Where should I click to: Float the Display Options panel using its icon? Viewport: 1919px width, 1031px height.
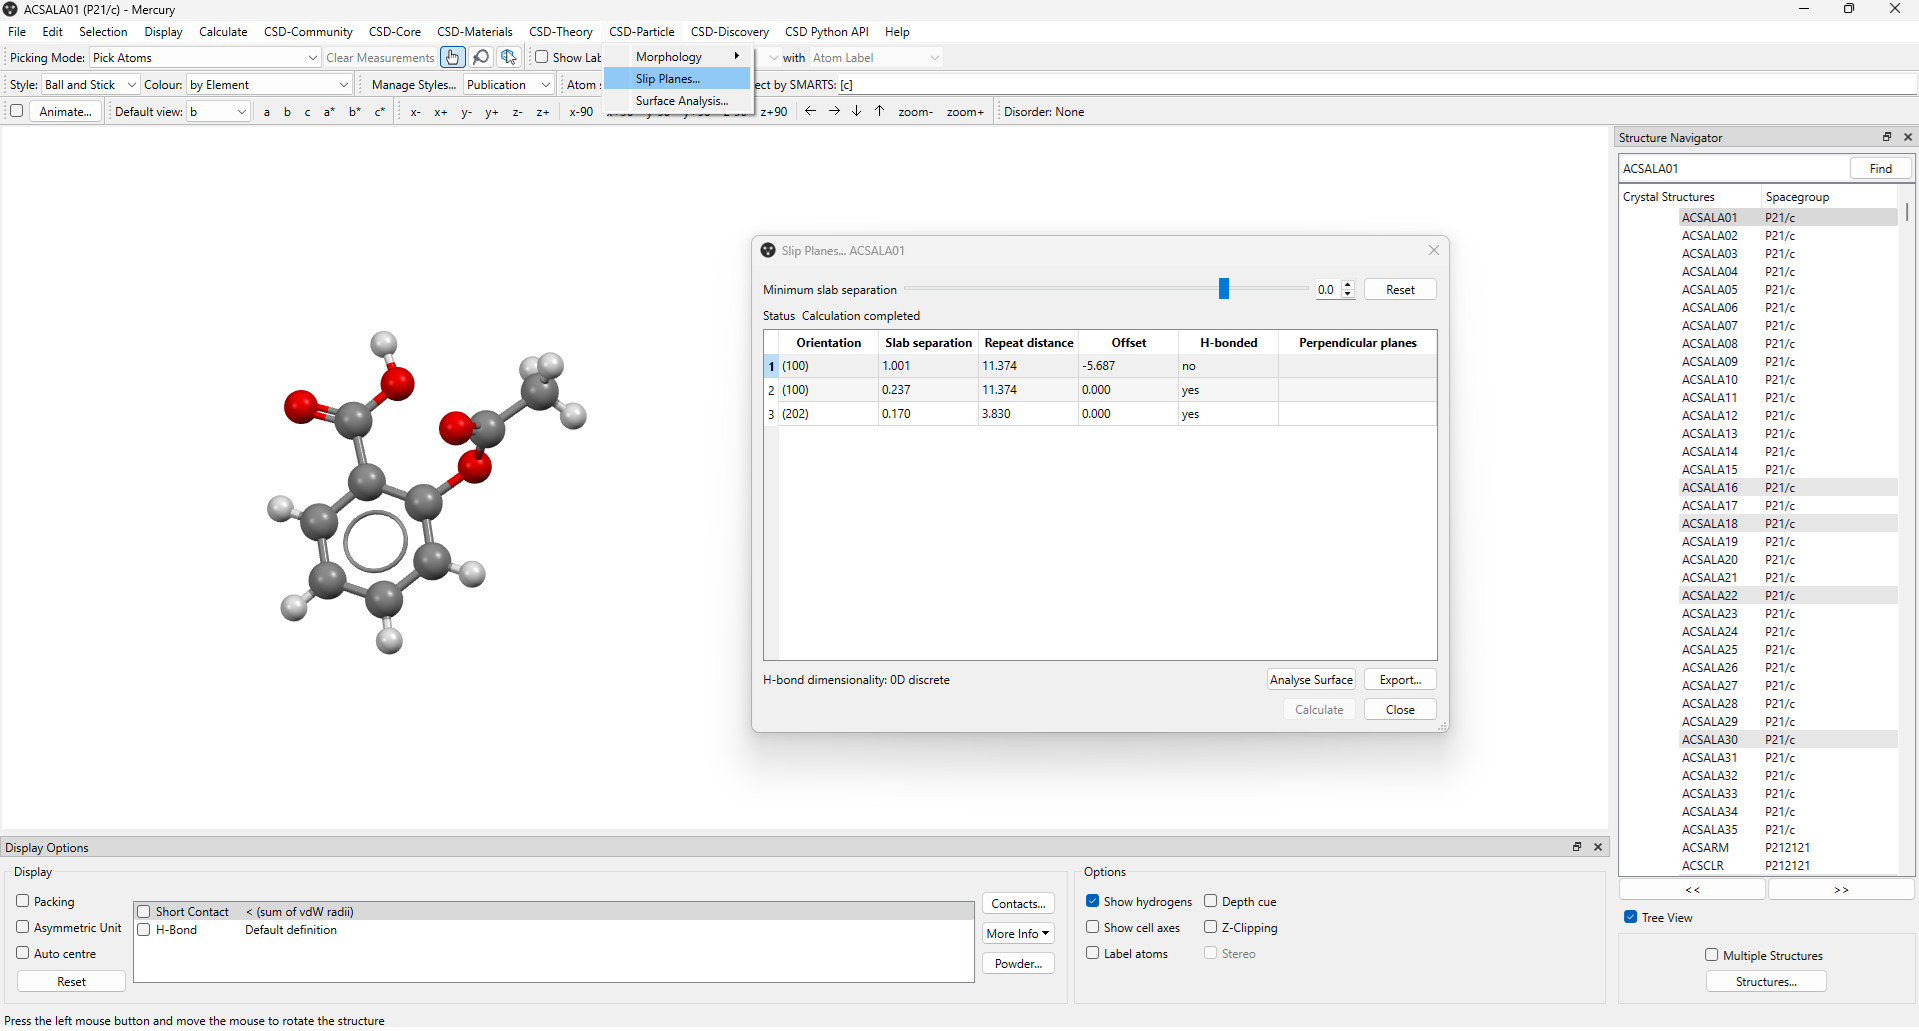coord(1575,847)
